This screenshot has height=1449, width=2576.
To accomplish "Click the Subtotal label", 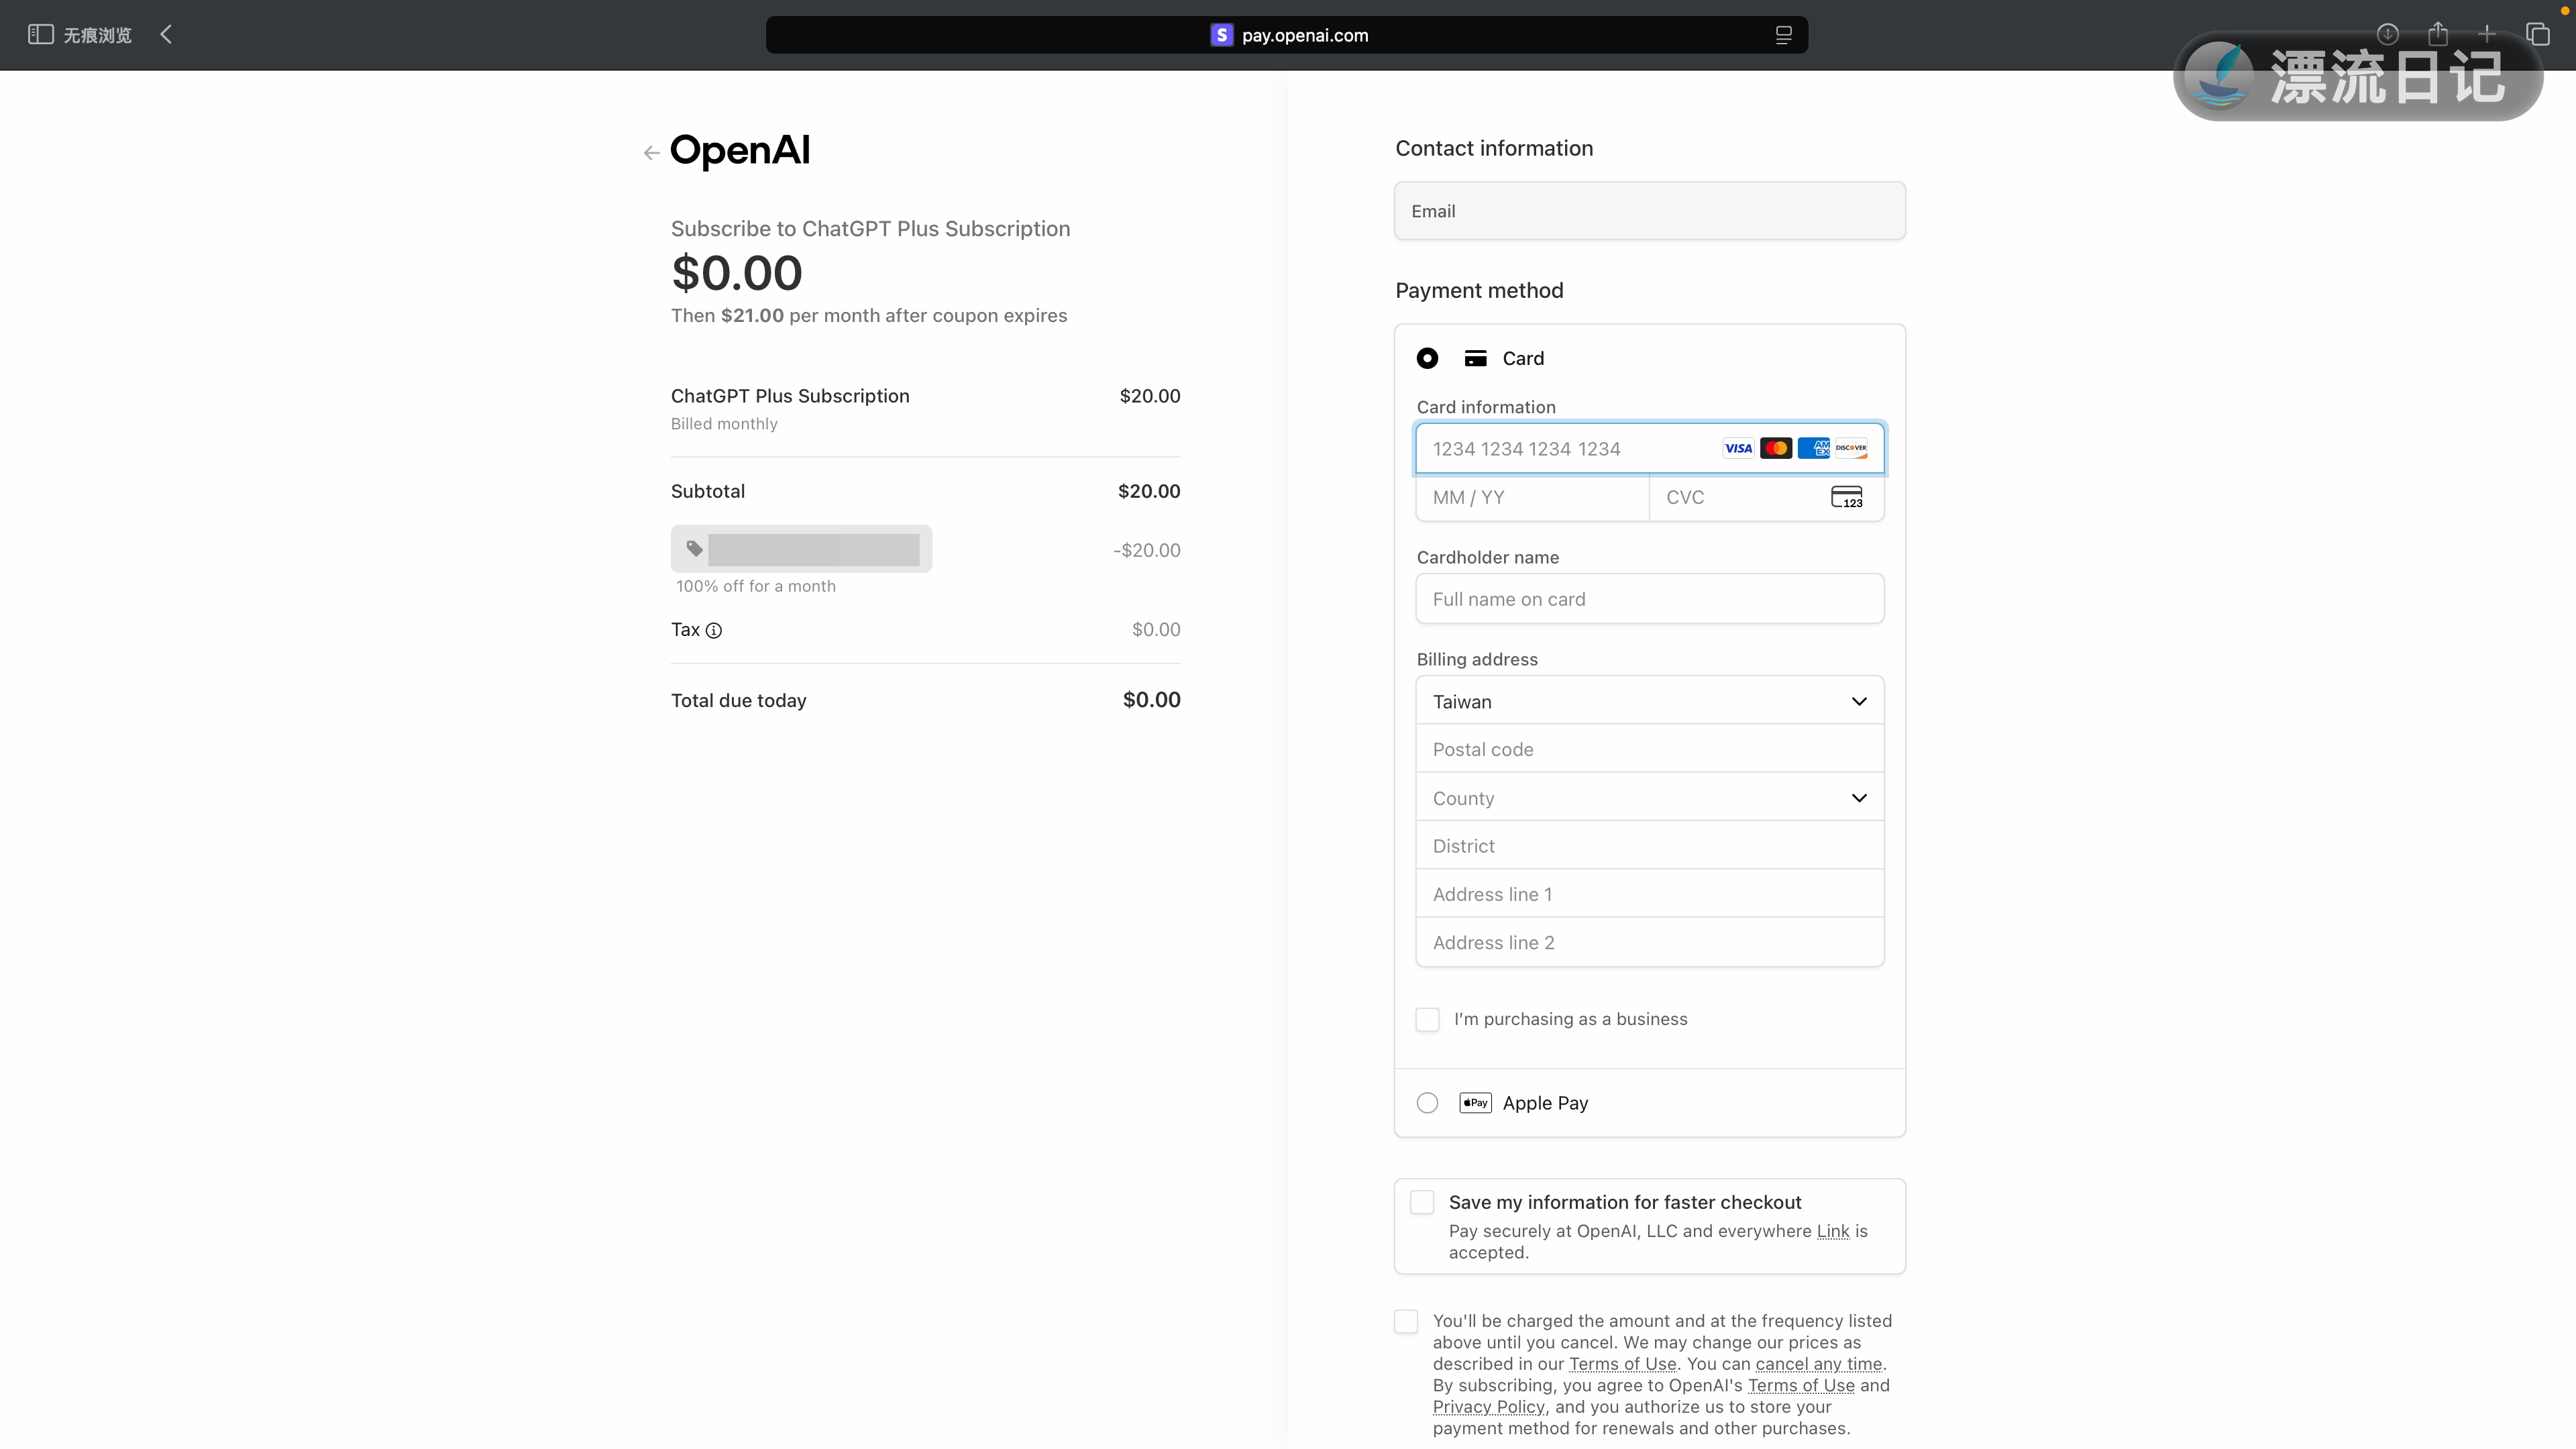I will [x=708, y=492].
